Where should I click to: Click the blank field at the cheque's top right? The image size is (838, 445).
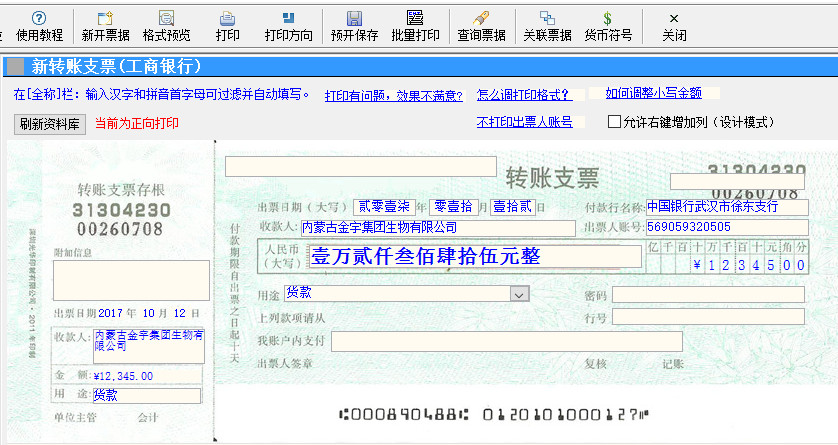click(x=738, y=182)
